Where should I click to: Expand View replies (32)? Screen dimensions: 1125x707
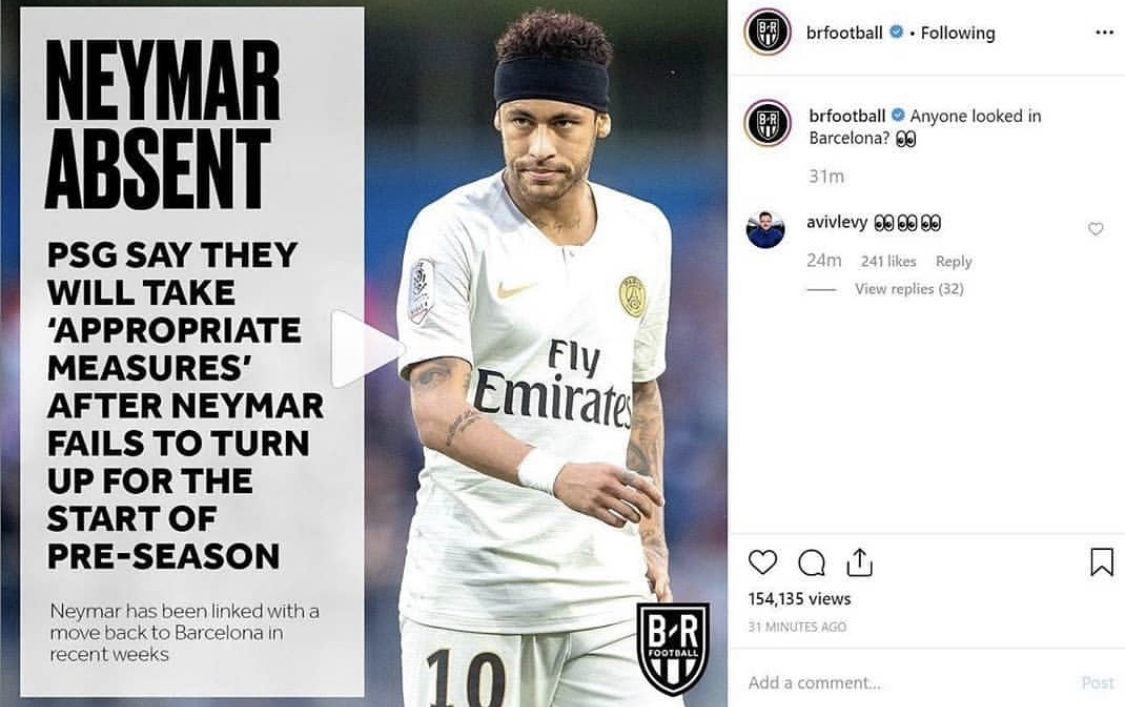tap(908, 289)
